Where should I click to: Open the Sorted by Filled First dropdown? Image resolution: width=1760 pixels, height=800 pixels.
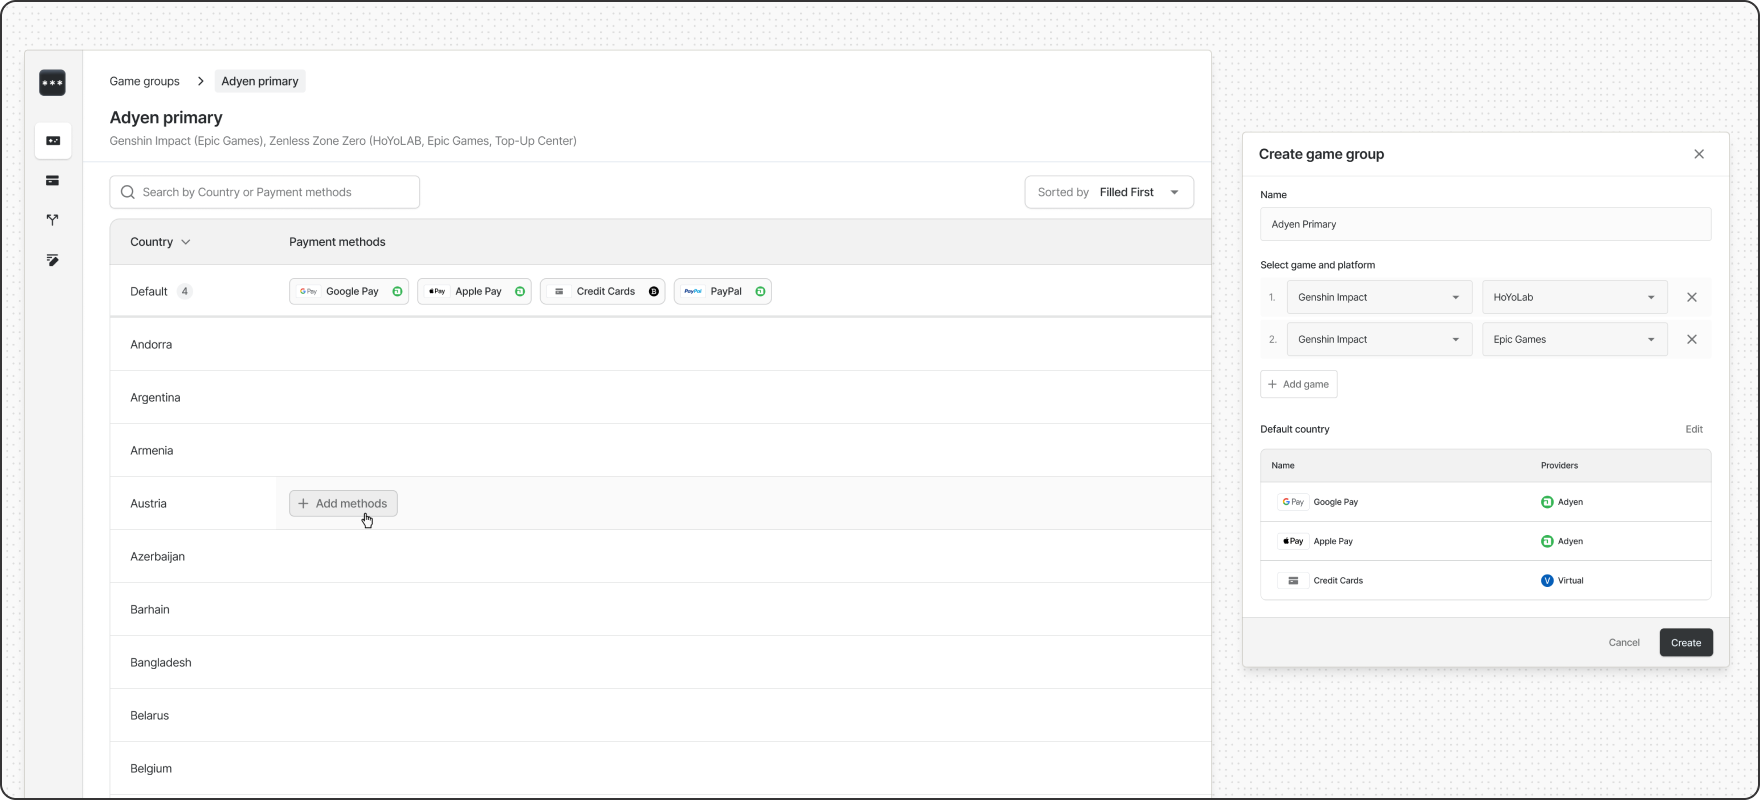[1109, 192]
